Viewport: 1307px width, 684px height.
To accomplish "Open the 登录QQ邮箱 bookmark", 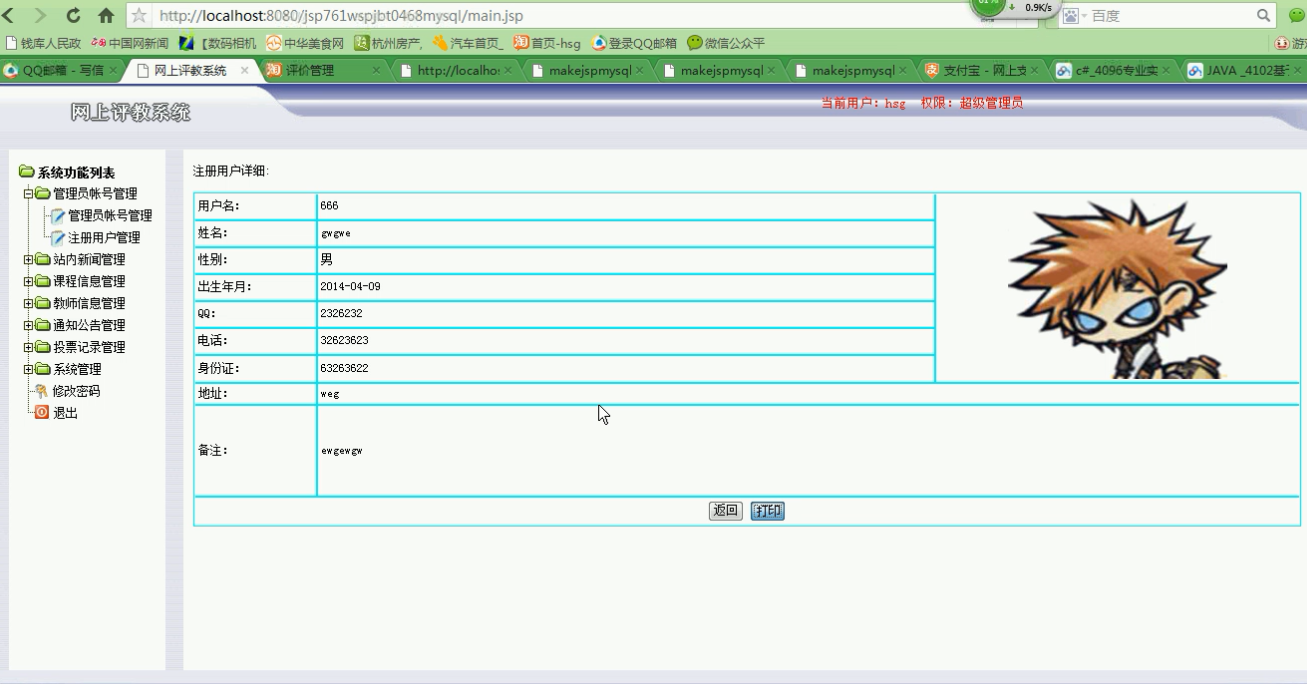I will tap(634, 43).
